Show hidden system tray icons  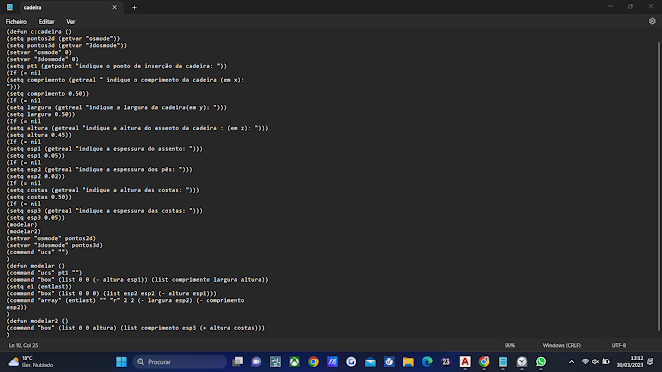tap(571, 362)
